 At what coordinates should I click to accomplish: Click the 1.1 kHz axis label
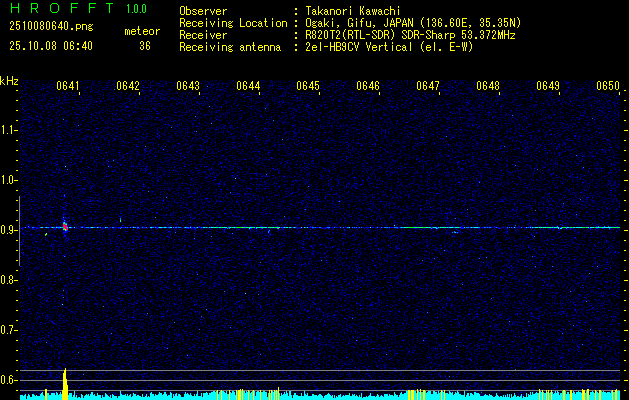[x=8, y=130]
